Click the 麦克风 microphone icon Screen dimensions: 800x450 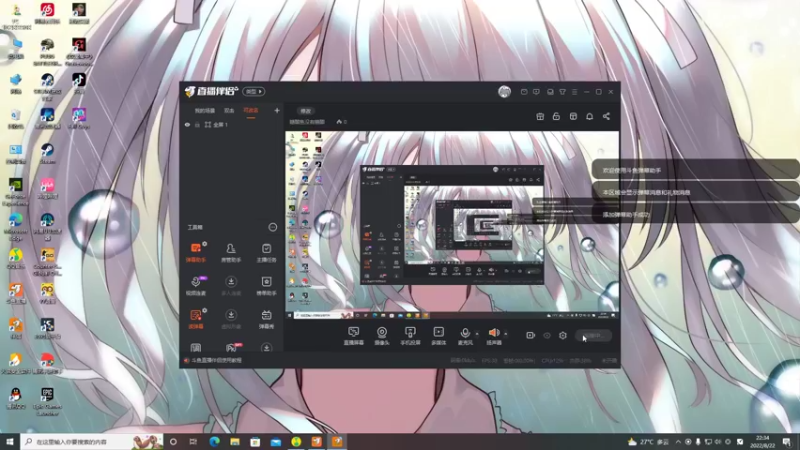tap(465, 333)
